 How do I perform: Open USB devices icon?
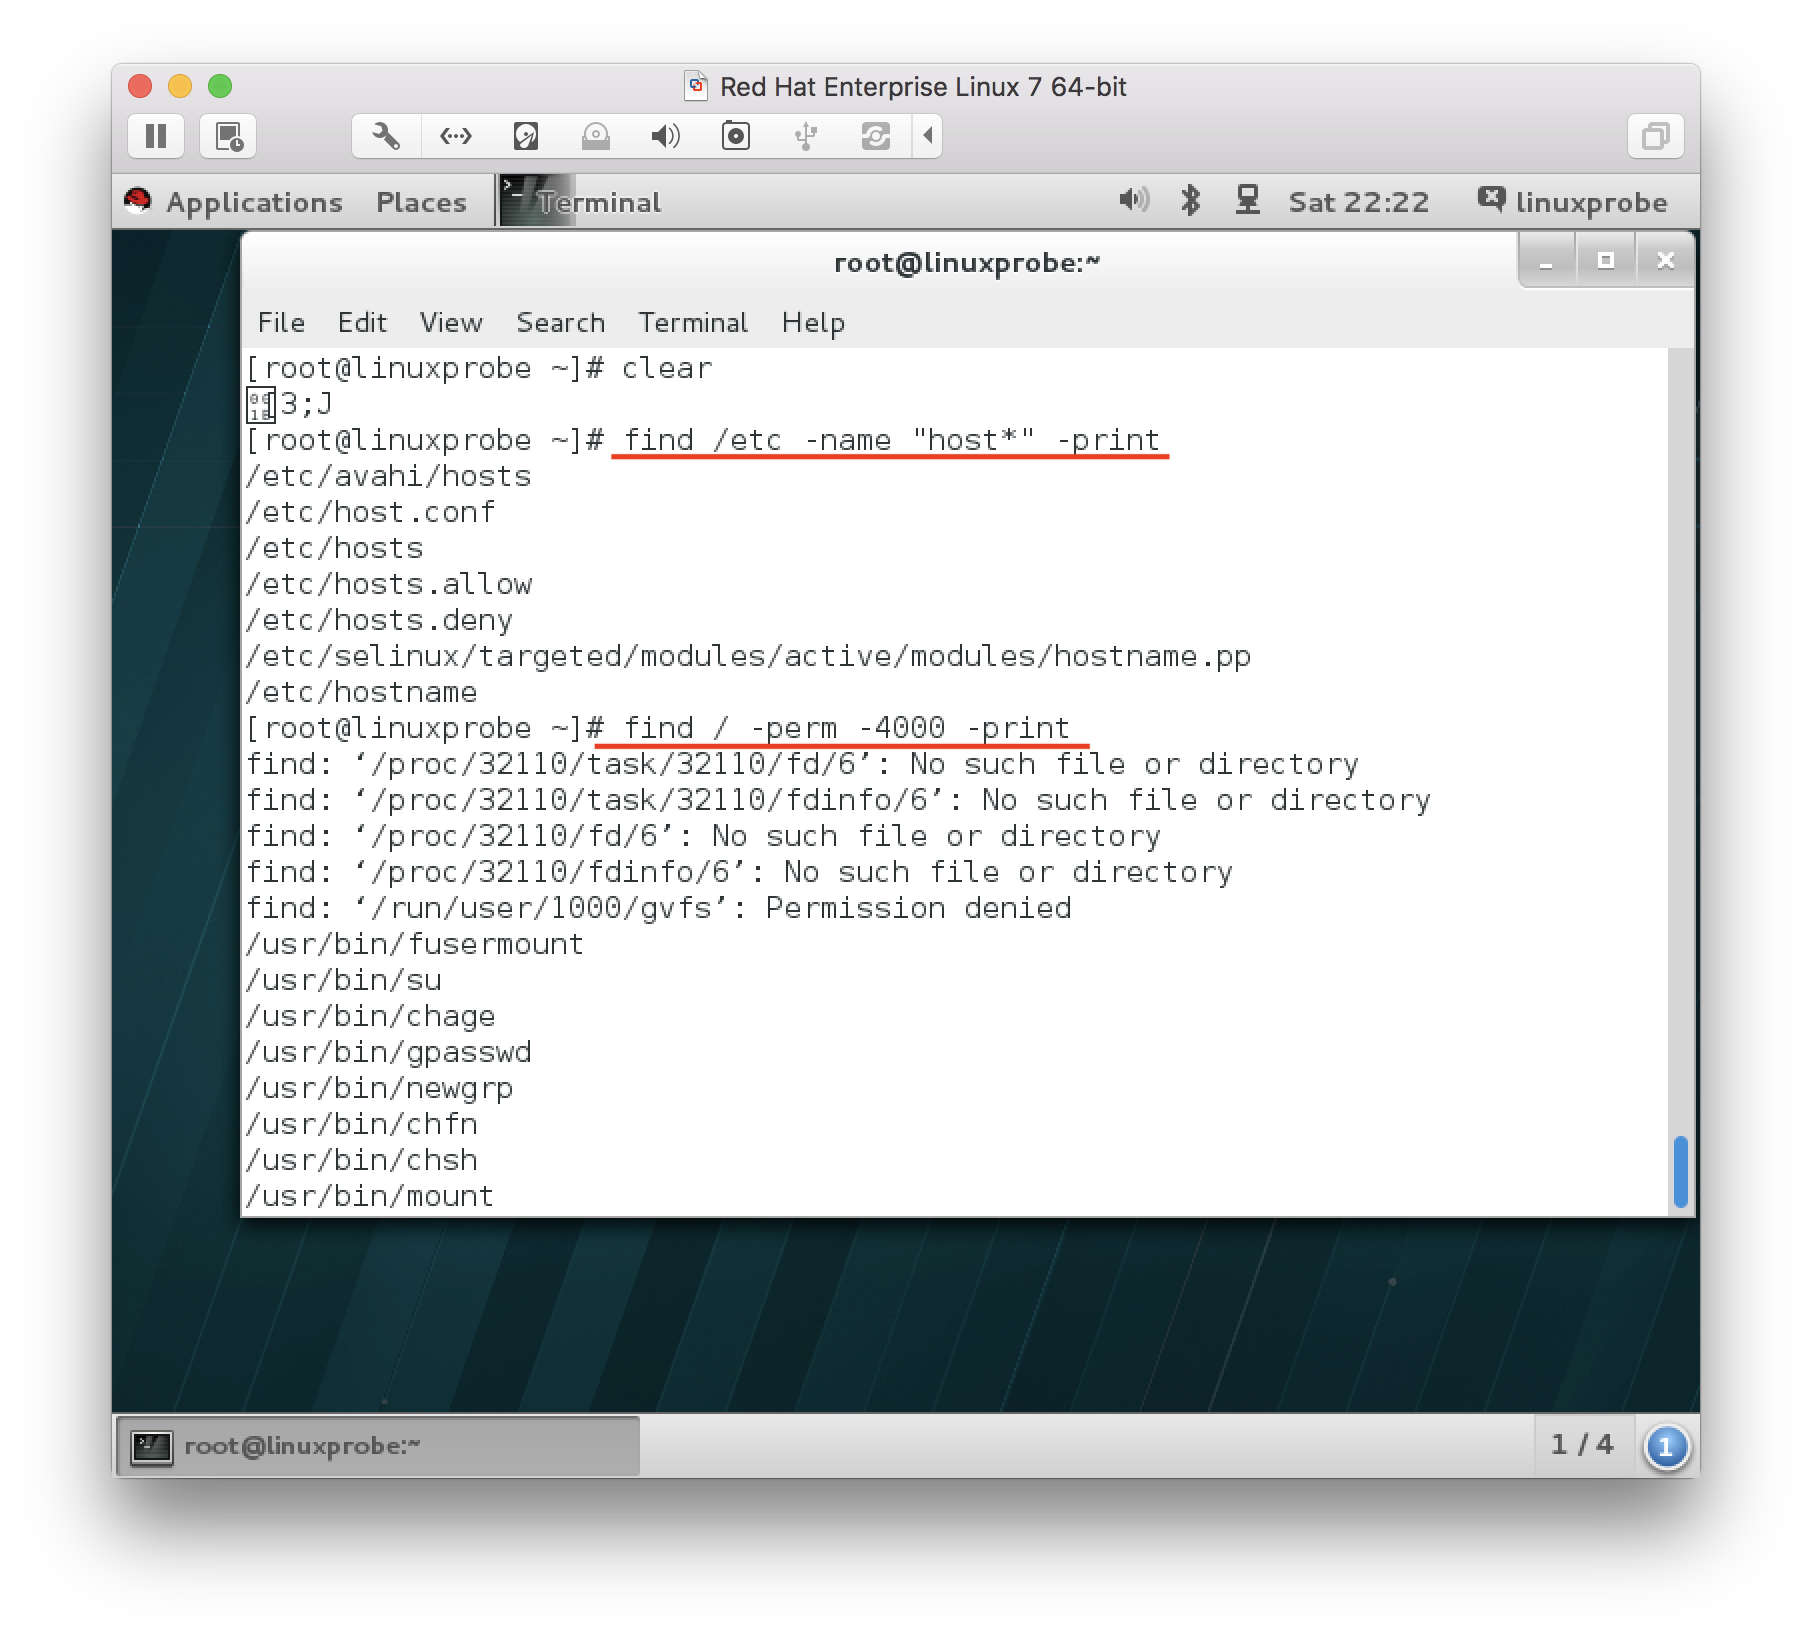click(806, 136)
